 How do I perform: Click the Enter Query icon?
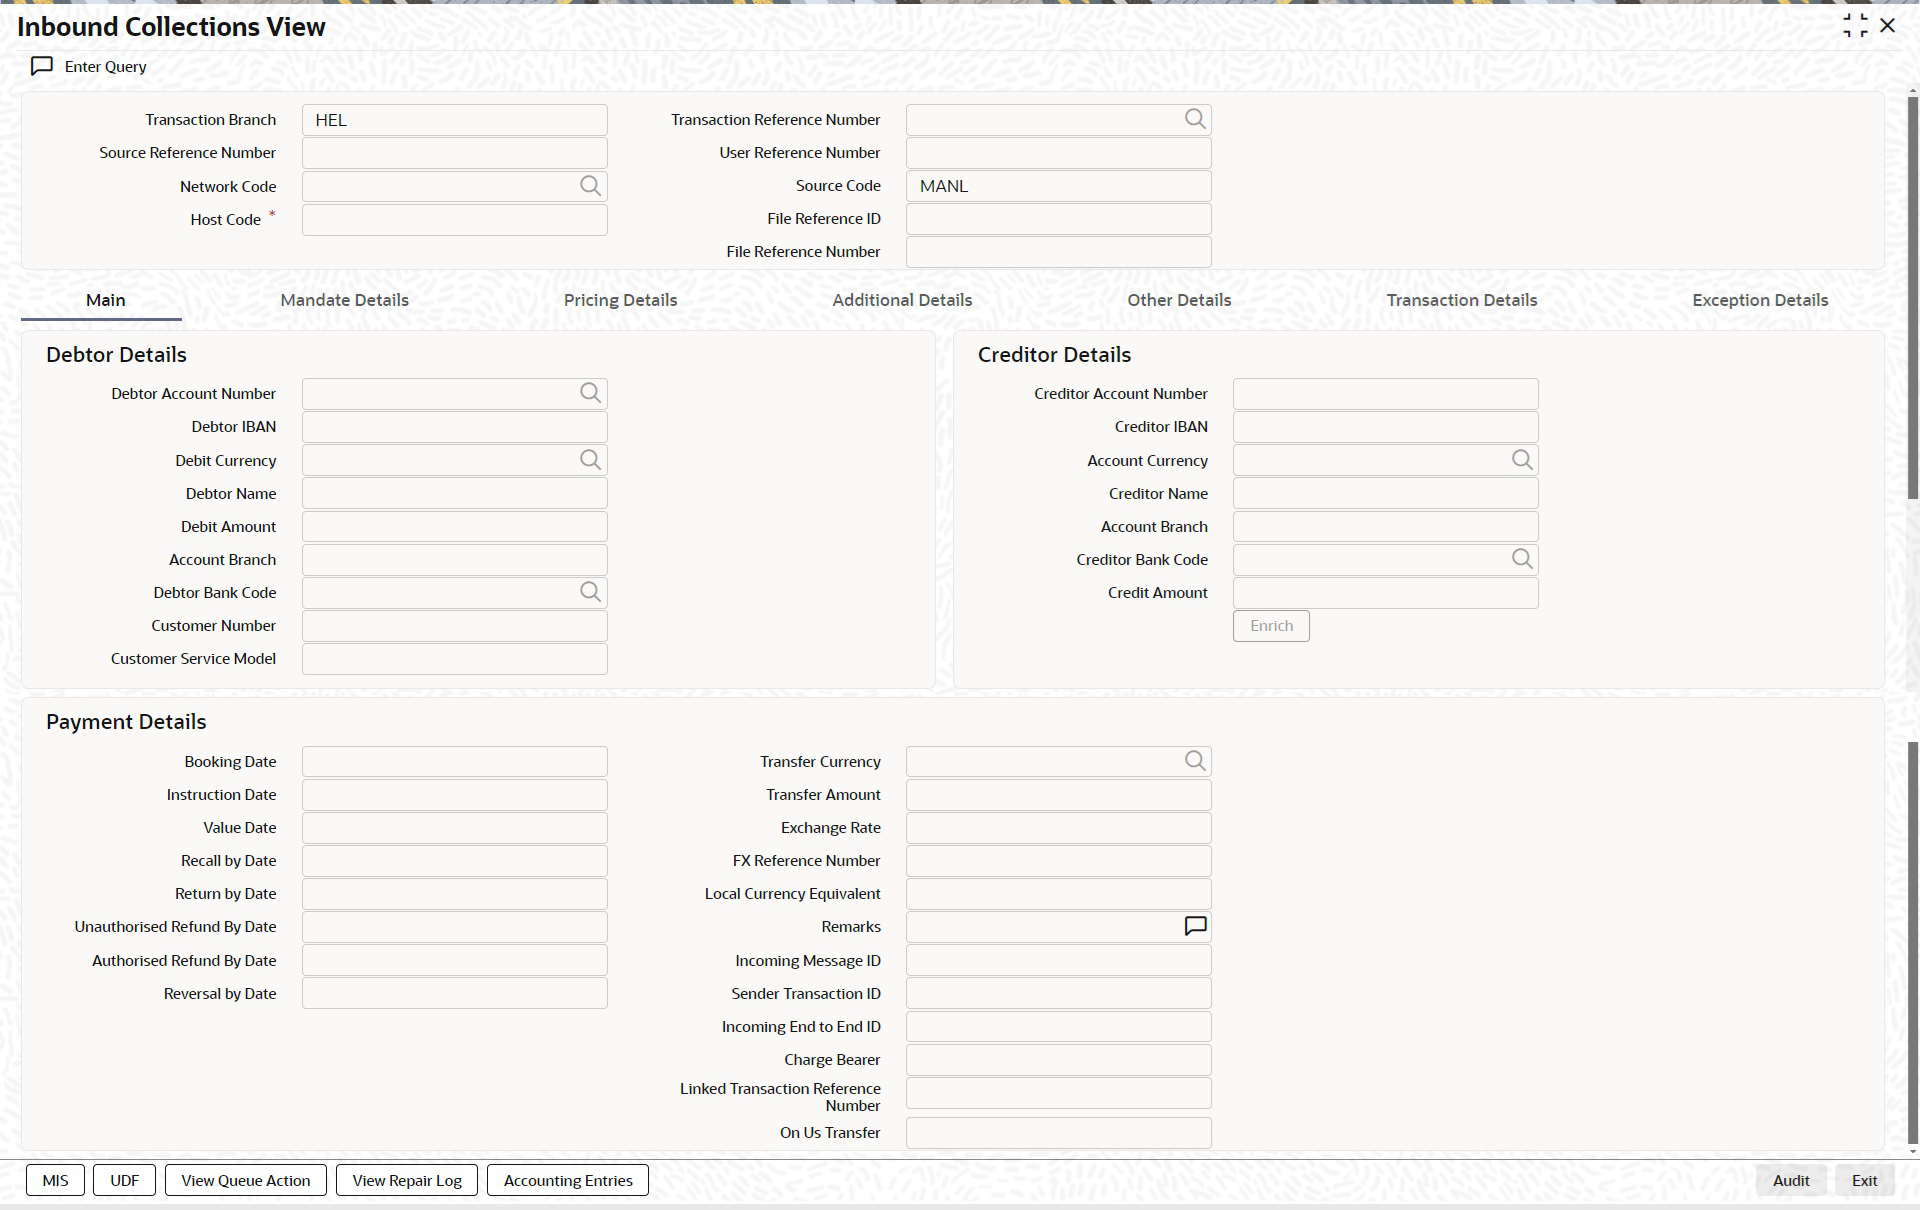click(42, 66)
